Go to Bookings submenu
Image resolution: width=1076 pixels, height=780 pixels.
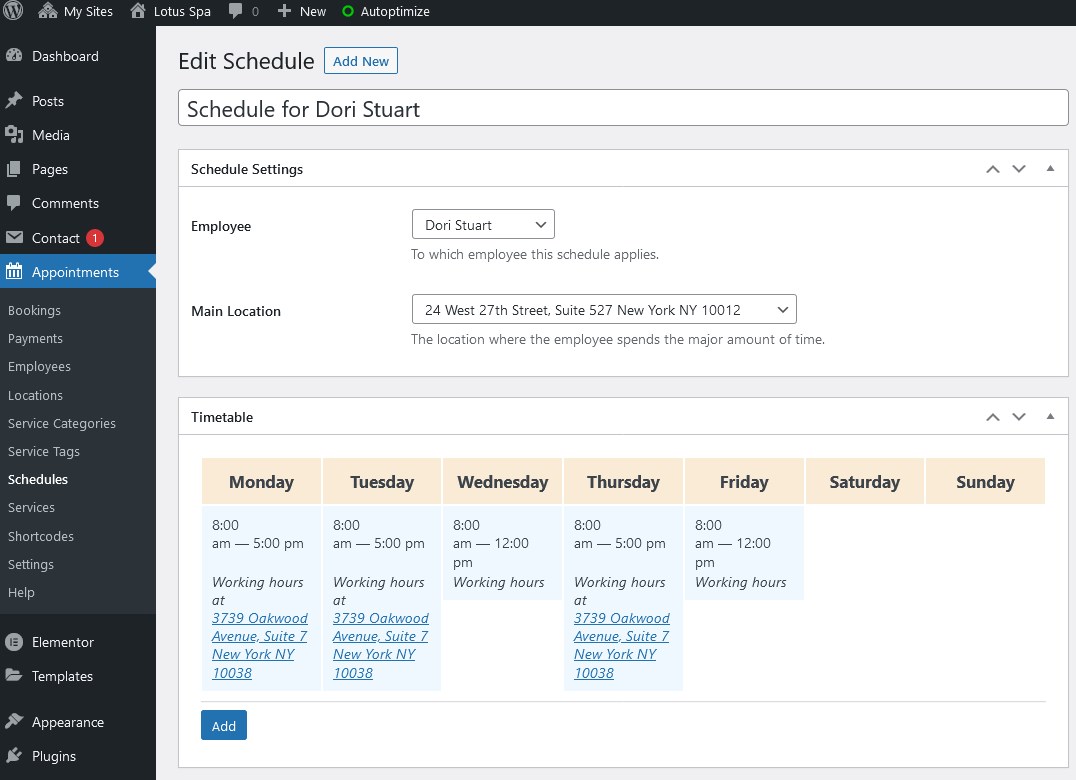pos(34,310)
